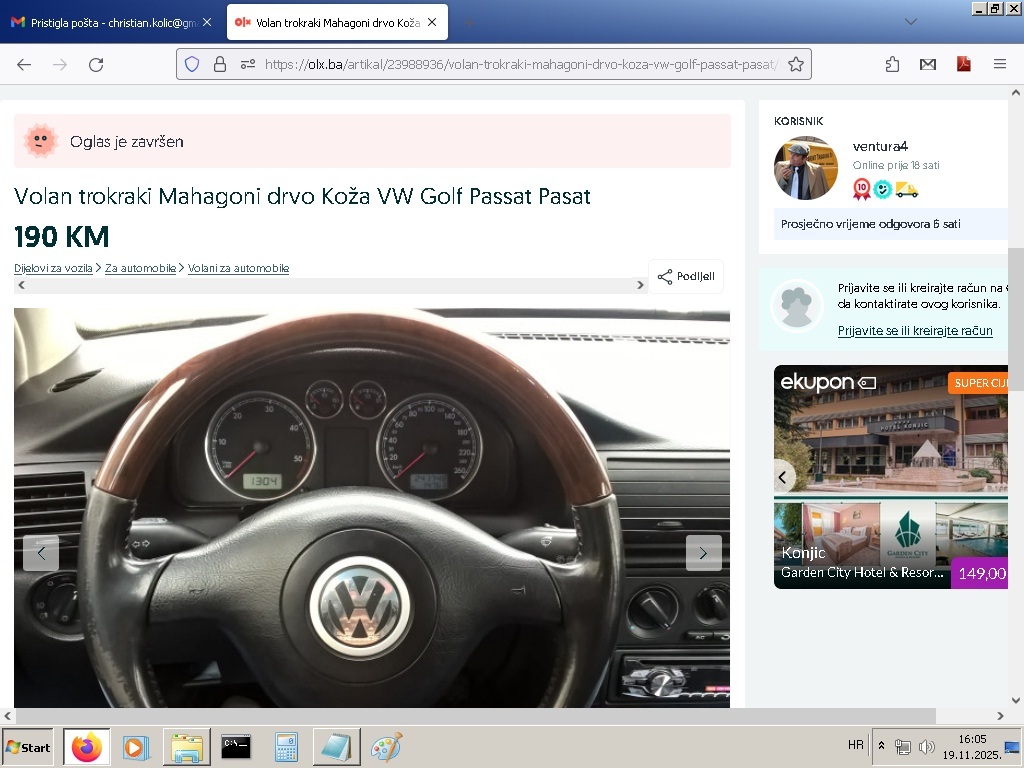The width and height of the screenshot is (1024, 768).
Task: Click the 149,00 price tag
Action: [980, 573]
